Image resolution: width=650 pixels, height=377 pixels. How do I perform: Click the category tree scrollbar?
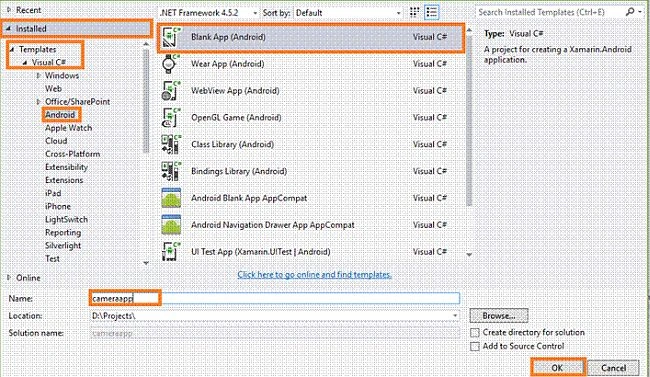pyautogui.click(x=146, y=100)
